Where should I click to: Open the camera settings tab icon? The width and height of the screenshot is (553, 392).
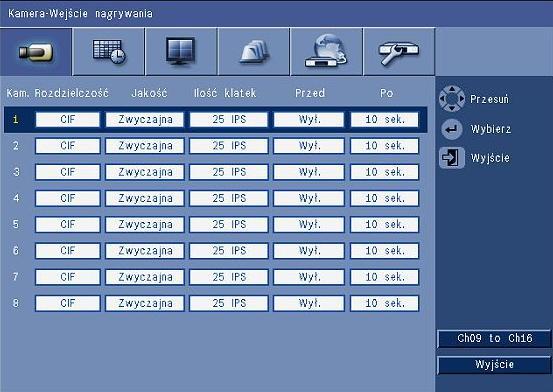click(36, 52)
